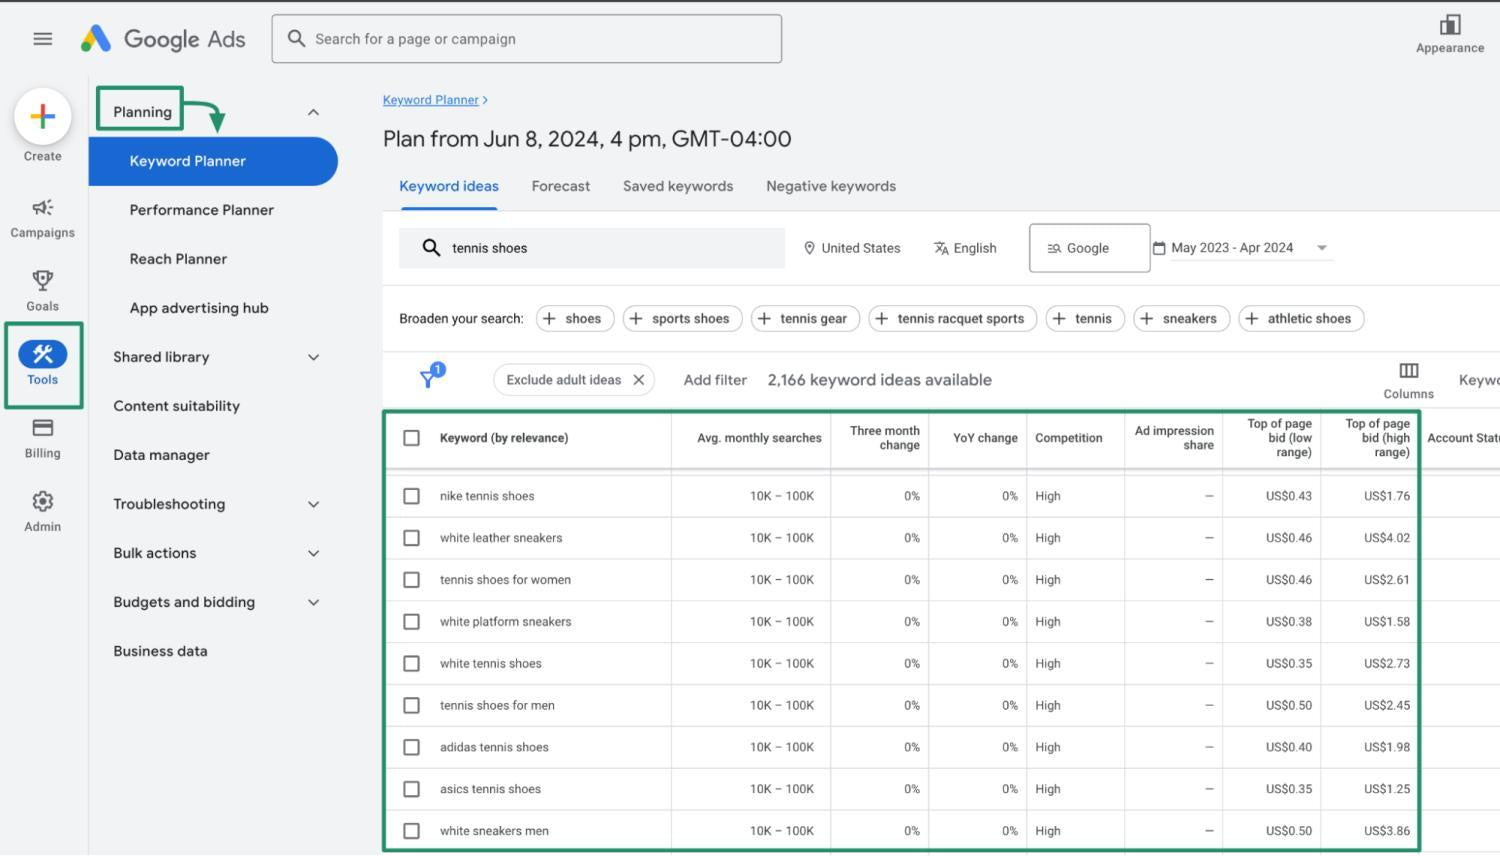
Task: Remove the Exclude adult ideas filter
Action: pos(638,380)
